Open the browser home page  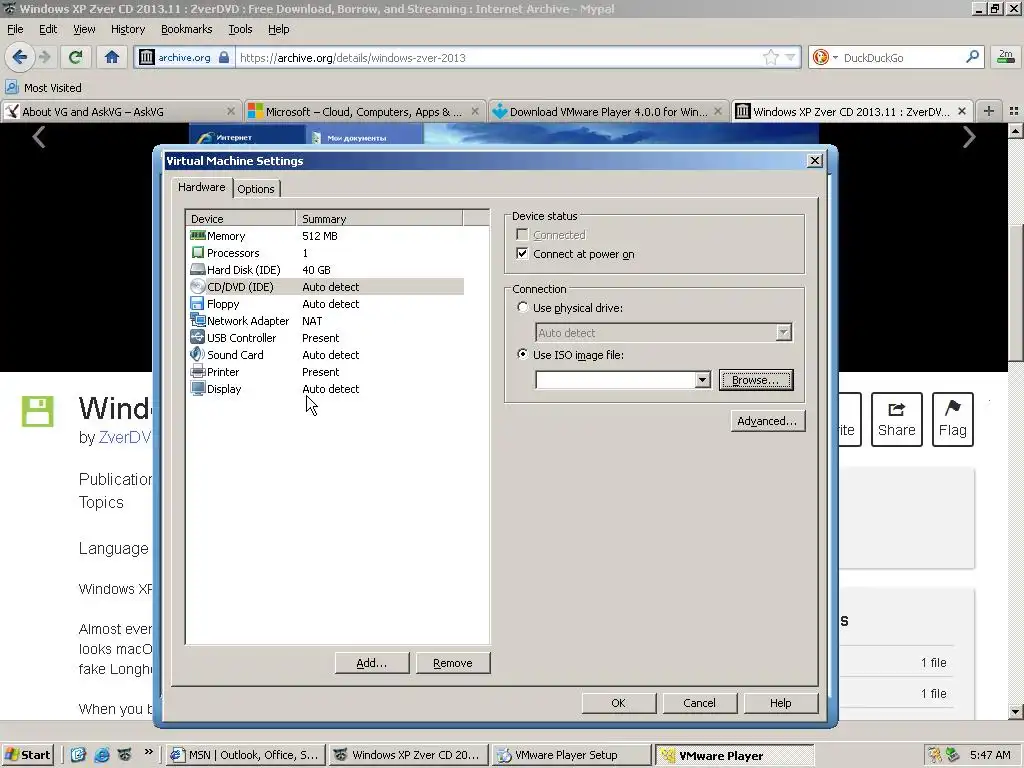(112, 57)
